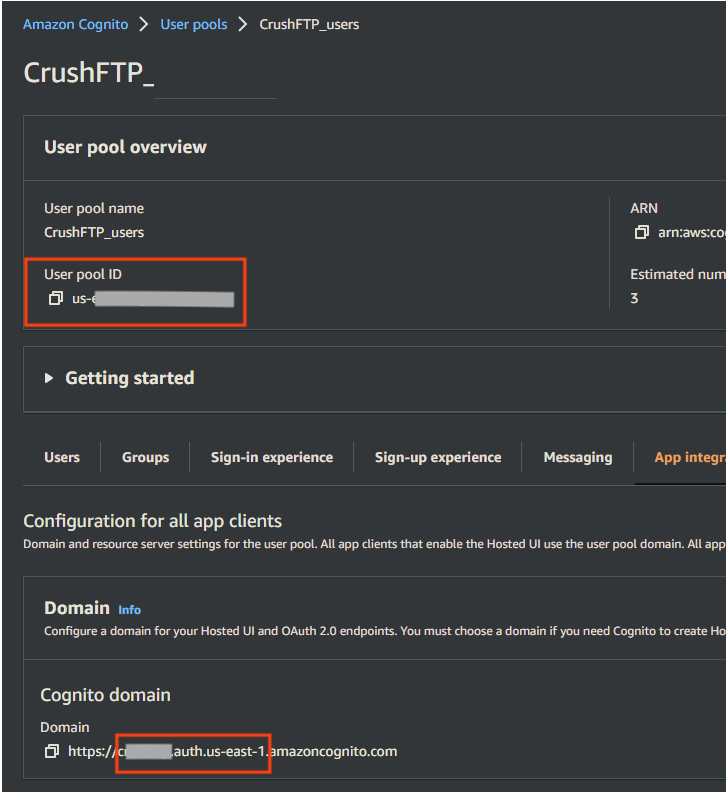
Task: Open the Sign-in experience tab
Action: (272, 457)
